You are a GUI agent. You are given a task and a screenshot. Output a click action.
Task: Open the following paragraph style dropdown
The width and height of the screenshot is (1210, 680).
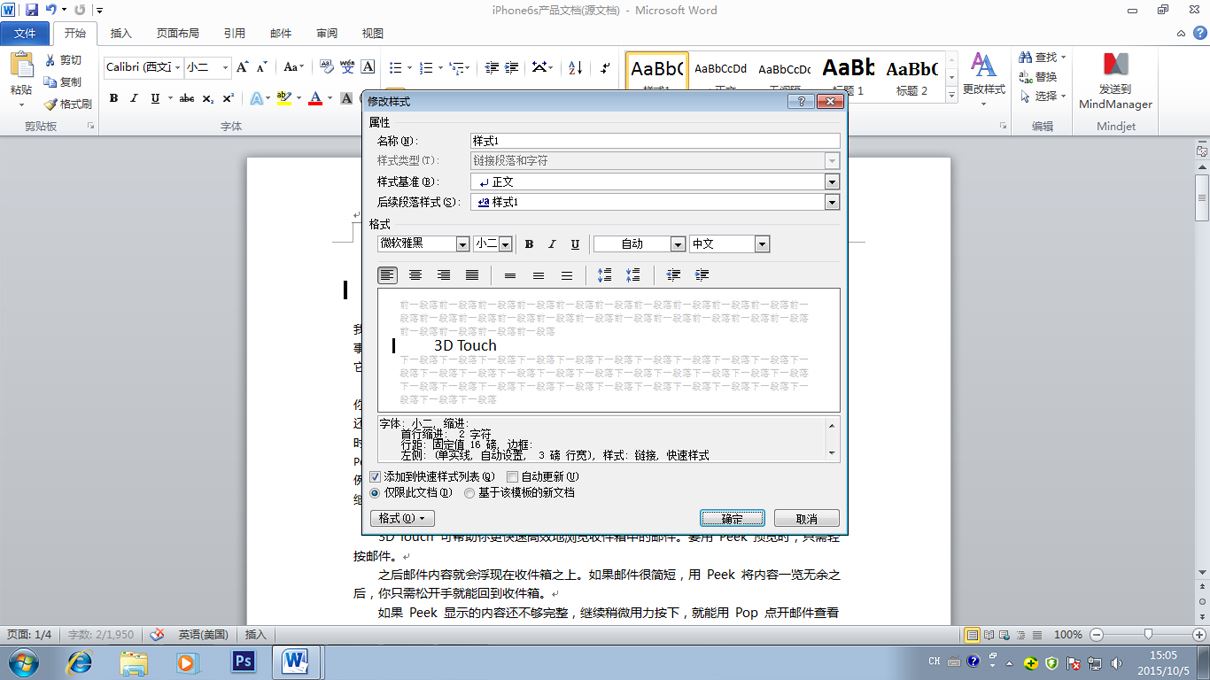tap(832, 202)
